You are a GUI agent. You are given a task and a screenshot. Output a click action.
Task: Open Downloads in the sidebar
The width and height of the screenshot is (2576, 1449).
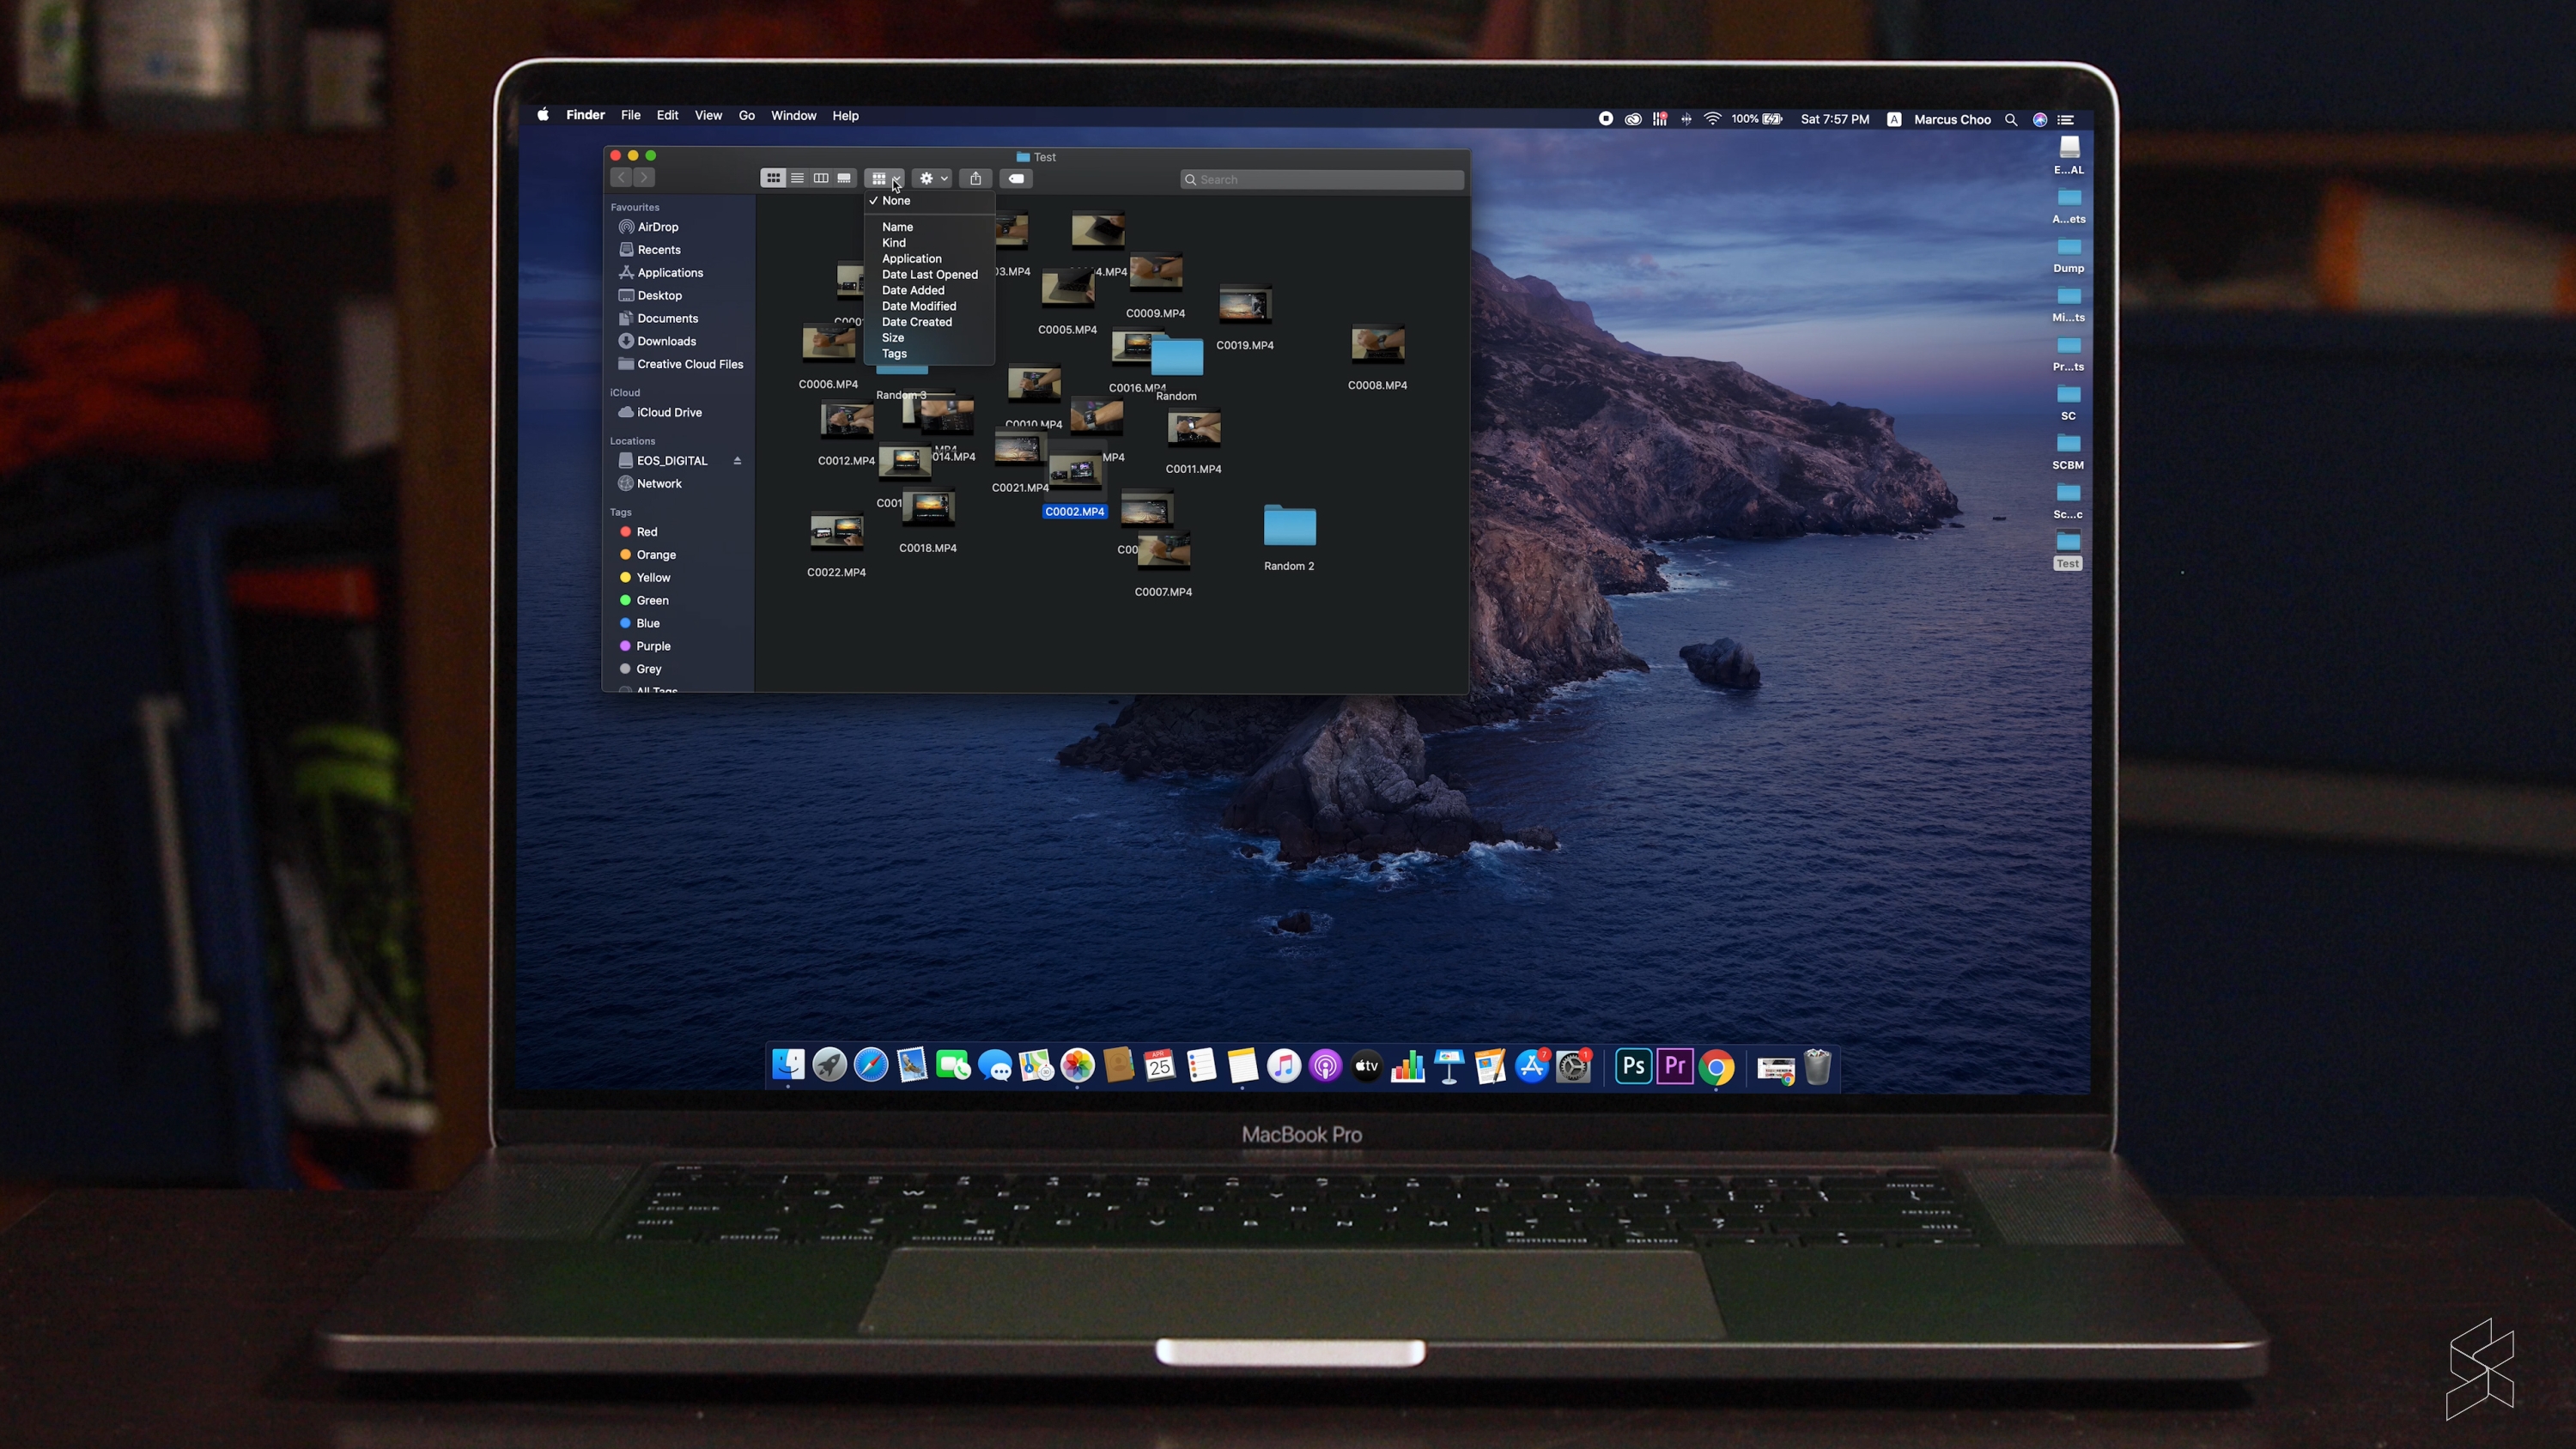666,341
